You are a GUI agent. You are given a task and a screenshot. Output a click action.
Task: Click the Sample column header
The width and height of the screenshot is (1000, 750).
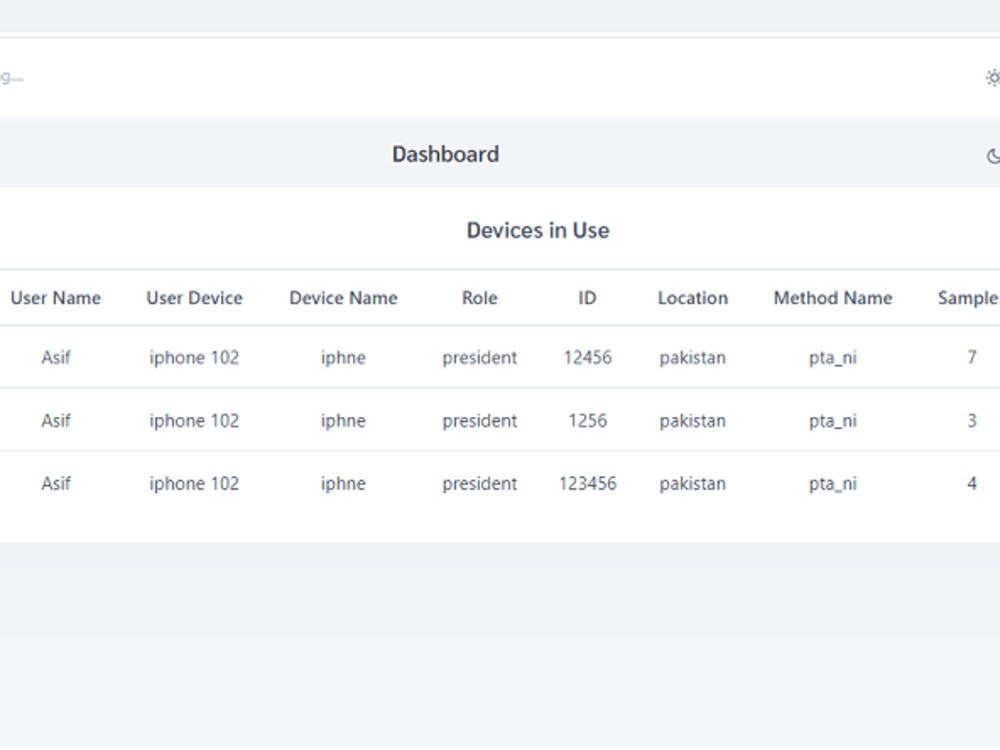[966, 298]
